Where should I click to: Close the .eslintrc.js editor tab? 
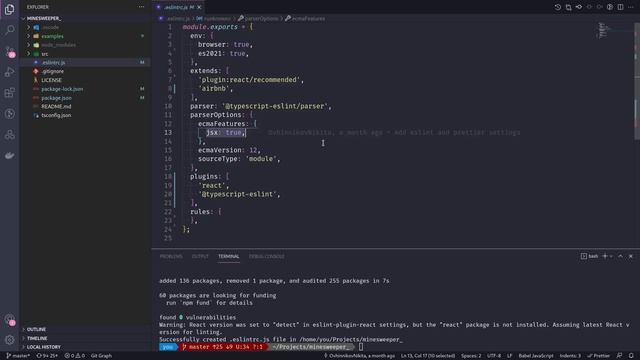199,7
